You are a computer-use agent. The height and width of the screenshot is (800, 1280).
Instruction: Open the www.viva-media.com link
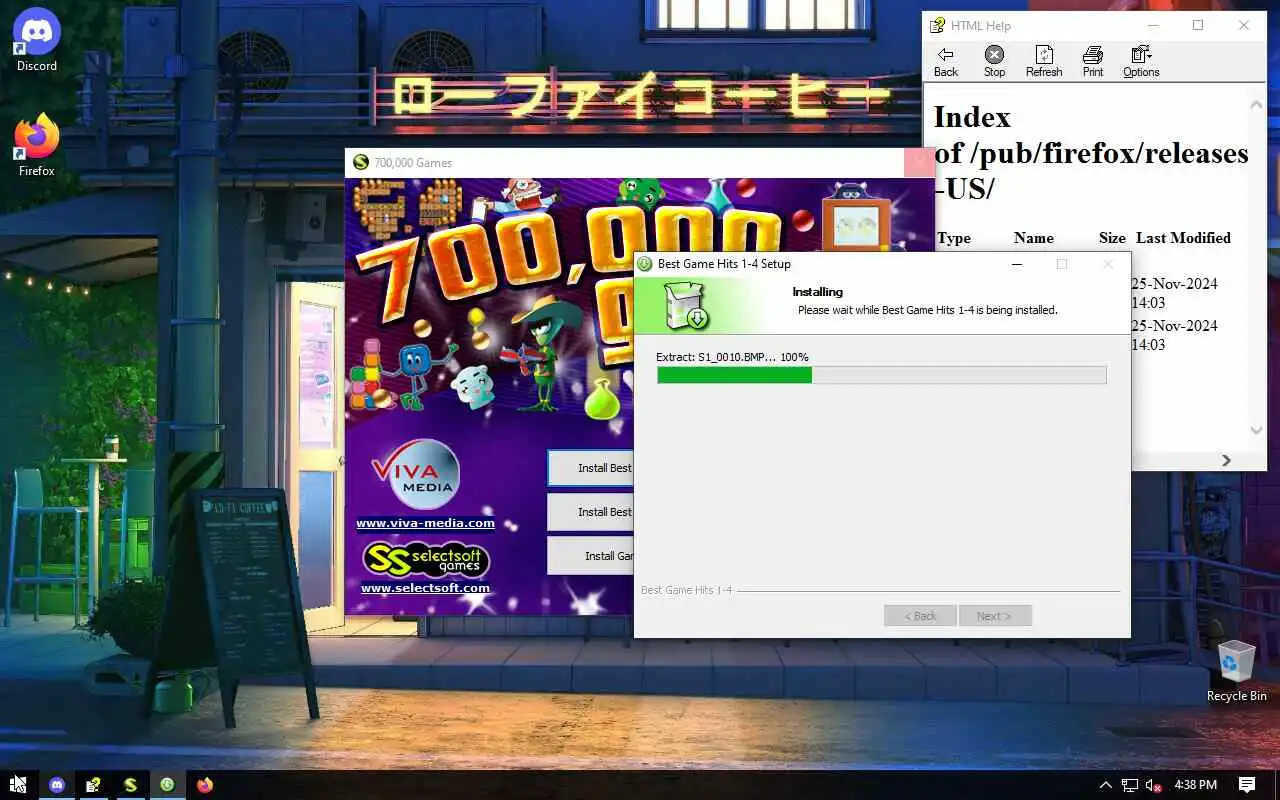425,523
